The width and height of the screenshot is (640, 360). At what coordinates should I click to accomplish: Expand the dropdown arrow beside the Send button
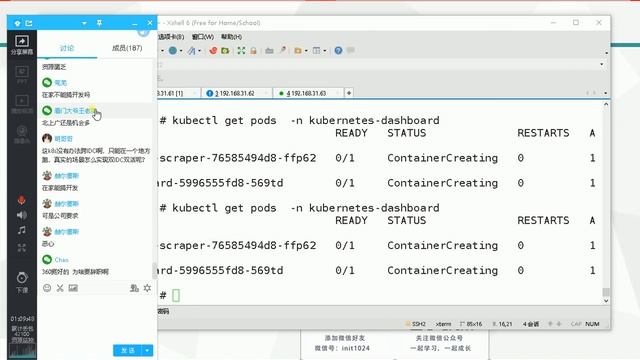click(147, 350)
